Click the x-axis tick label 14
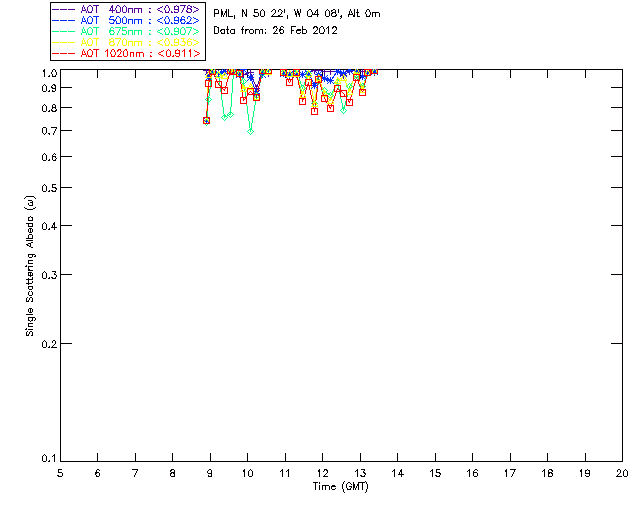This screenshot has height=512, width=640. (398, 473)
